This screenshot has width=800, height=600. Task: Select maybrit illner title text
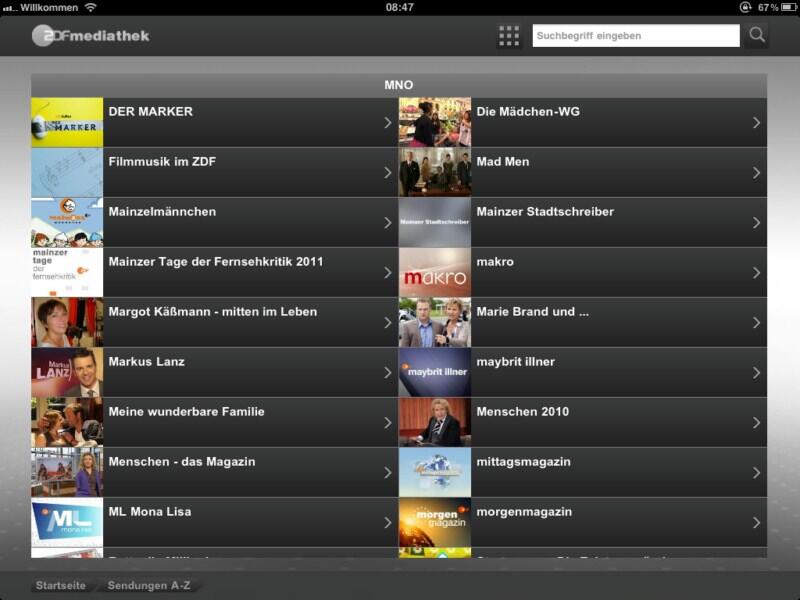tap(515, 362)
